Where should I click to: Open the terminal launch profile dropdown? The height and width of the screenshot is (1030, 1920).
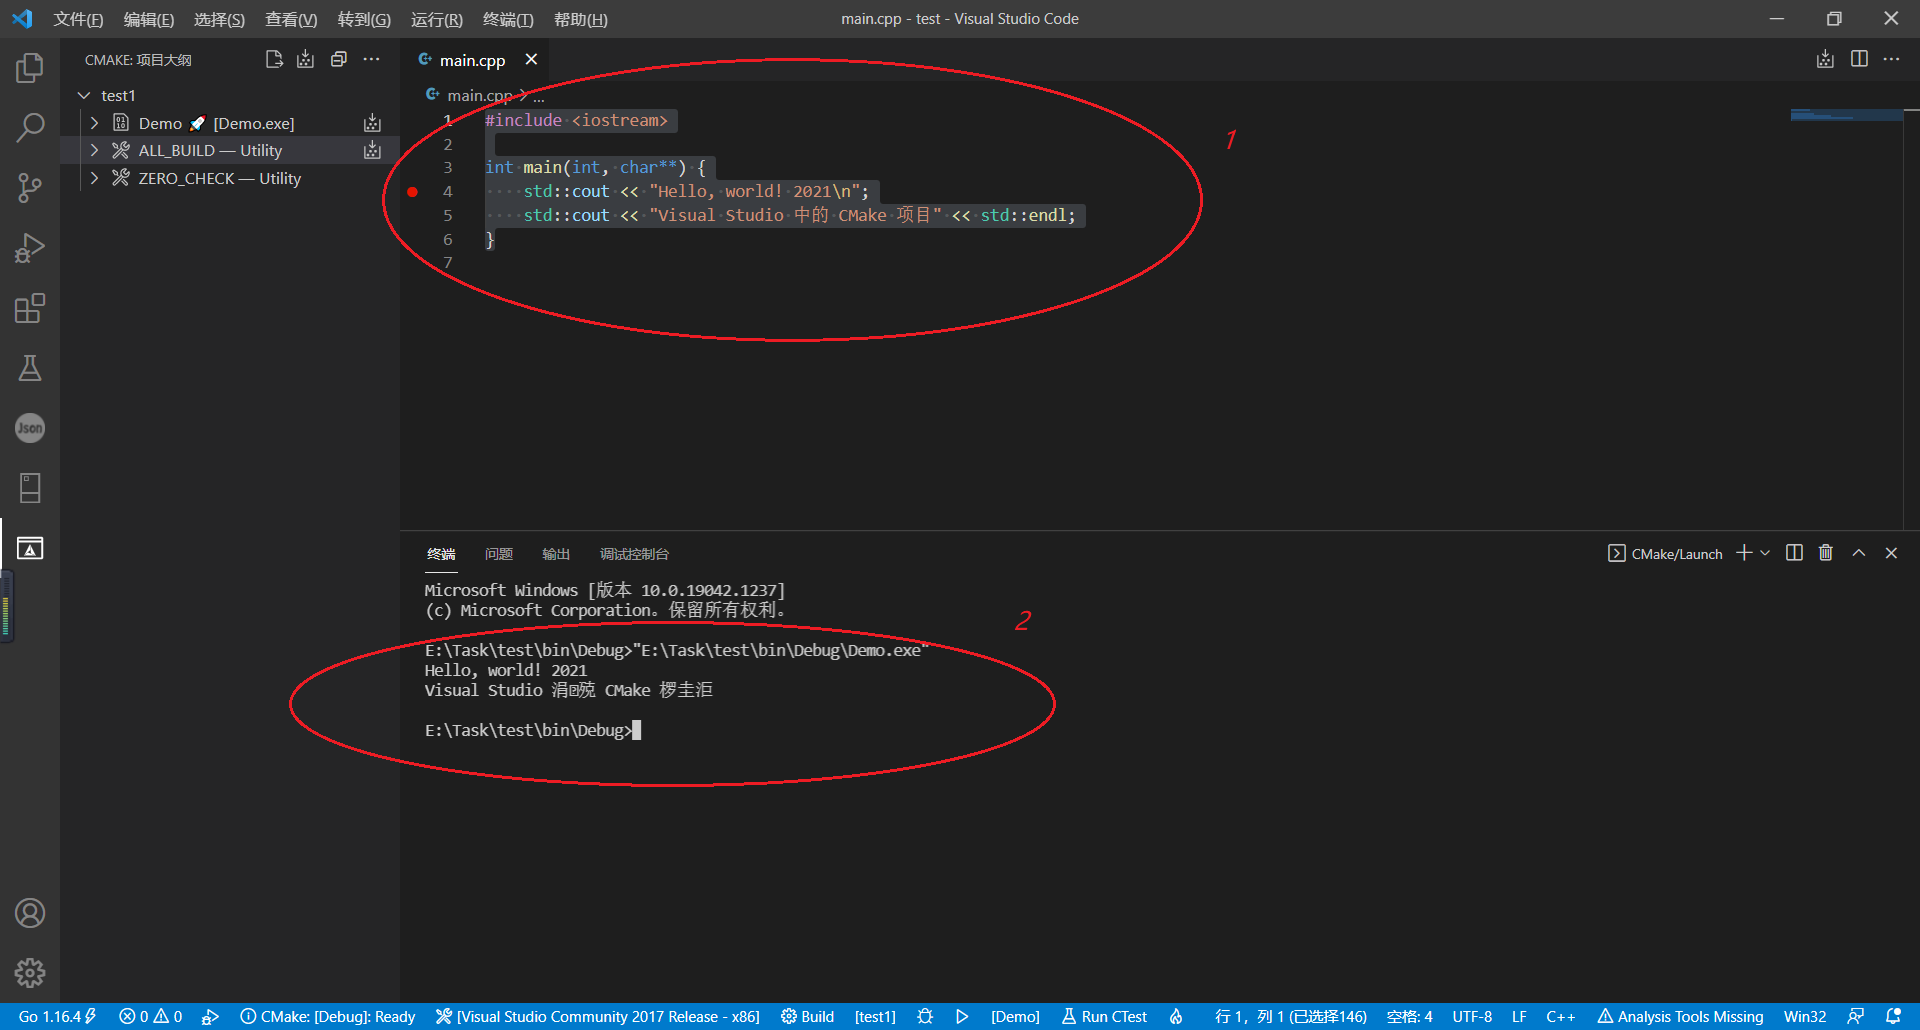(1765, 552)
